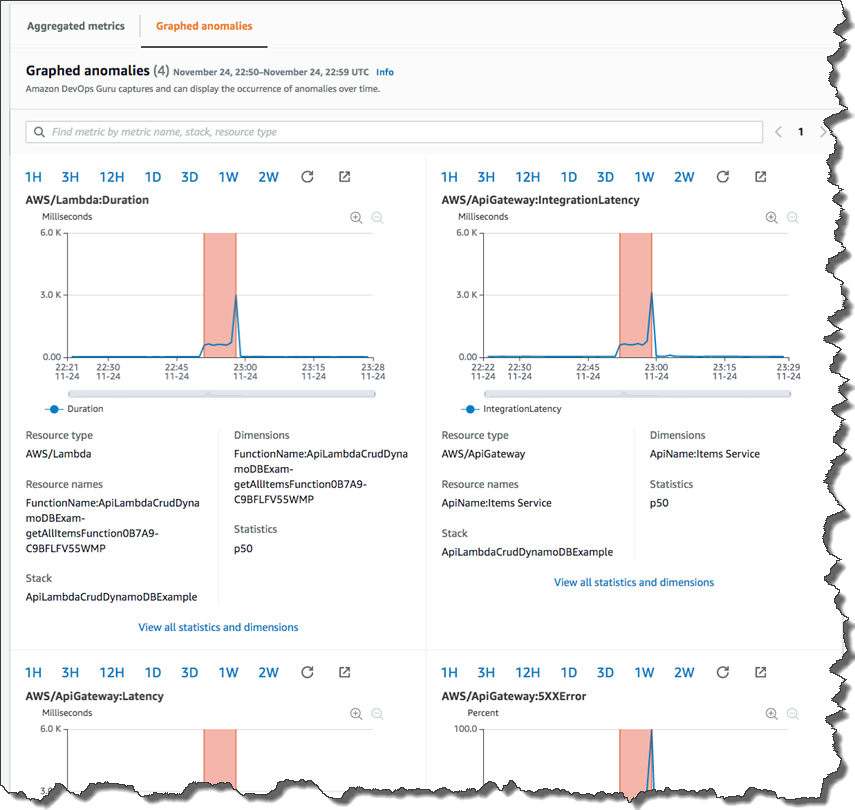Set Lambda Duration graph range to 3H
Screen dimensions: 855x810
click(70, 177)
